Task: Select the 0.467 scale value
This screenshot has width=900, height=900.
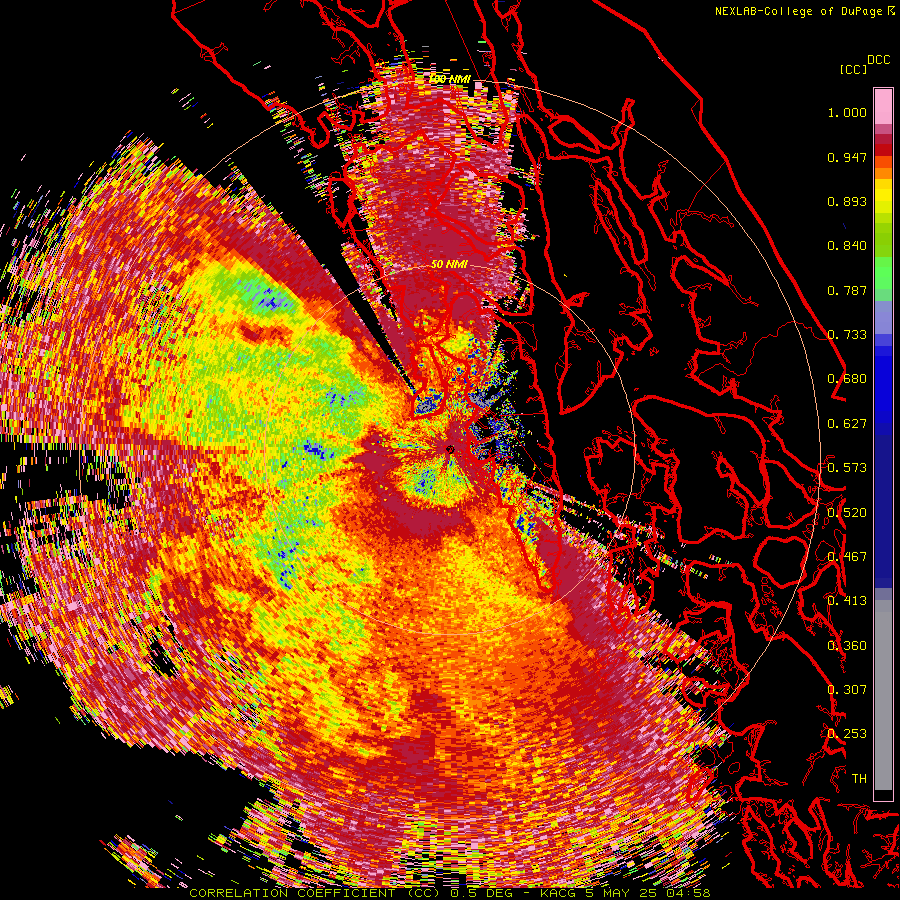Action: coord(847,557)
